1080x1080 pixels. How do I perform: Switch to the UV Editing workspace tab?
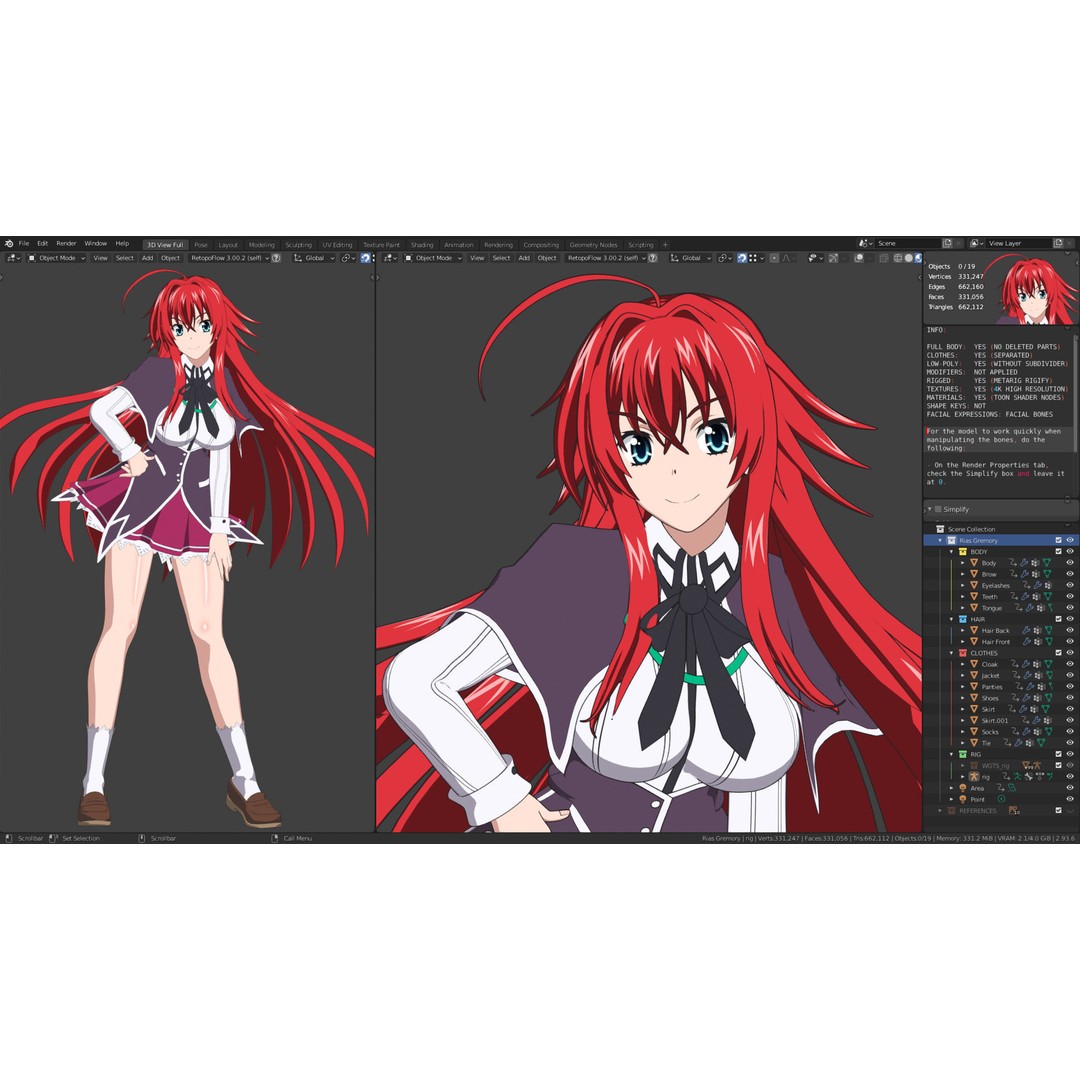(338, 245)
